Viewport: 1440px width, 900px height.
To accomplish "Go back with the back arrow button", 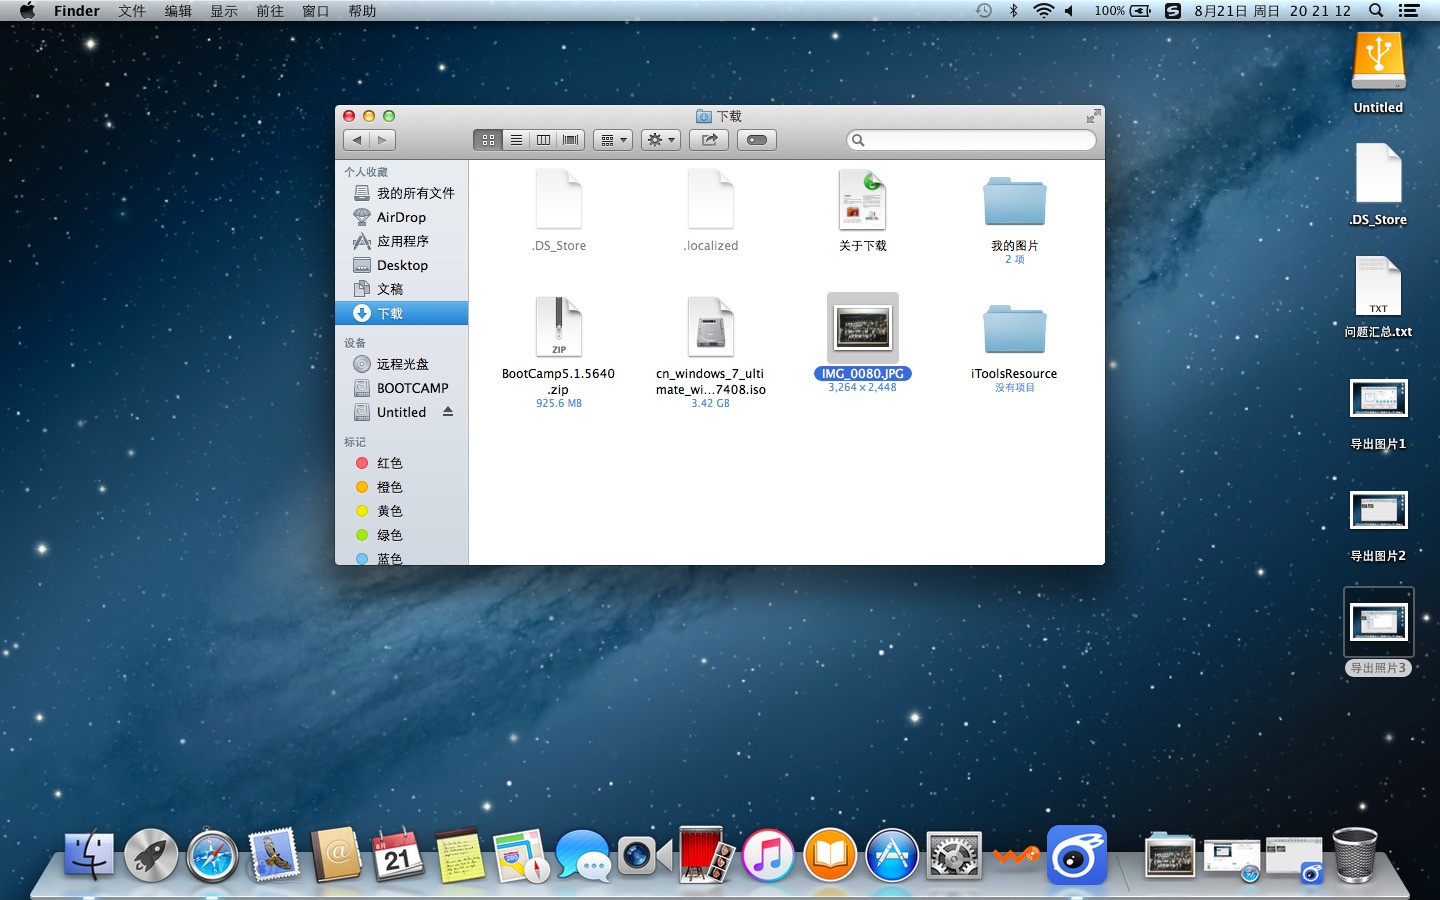I will 357,140.
